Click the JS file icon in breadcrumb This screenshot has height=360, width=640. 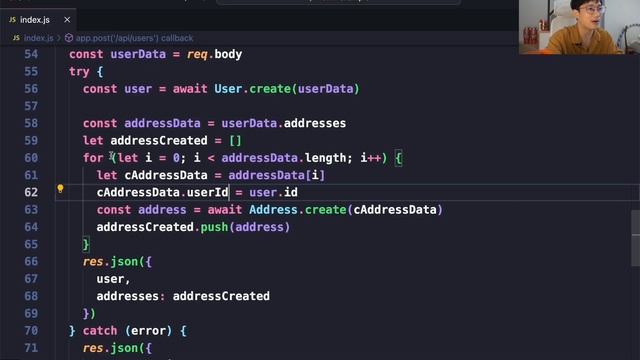[16, 38]
